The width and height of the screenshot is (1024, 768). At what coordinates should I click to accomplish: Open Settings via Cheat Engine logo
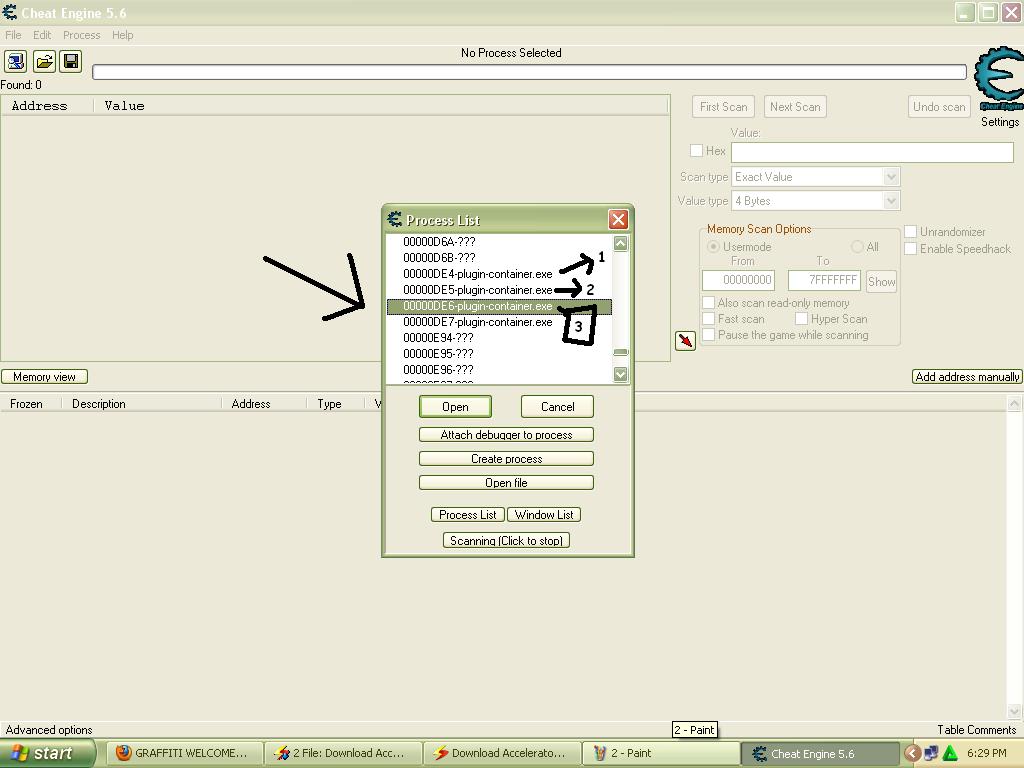[x=999, y=80]
